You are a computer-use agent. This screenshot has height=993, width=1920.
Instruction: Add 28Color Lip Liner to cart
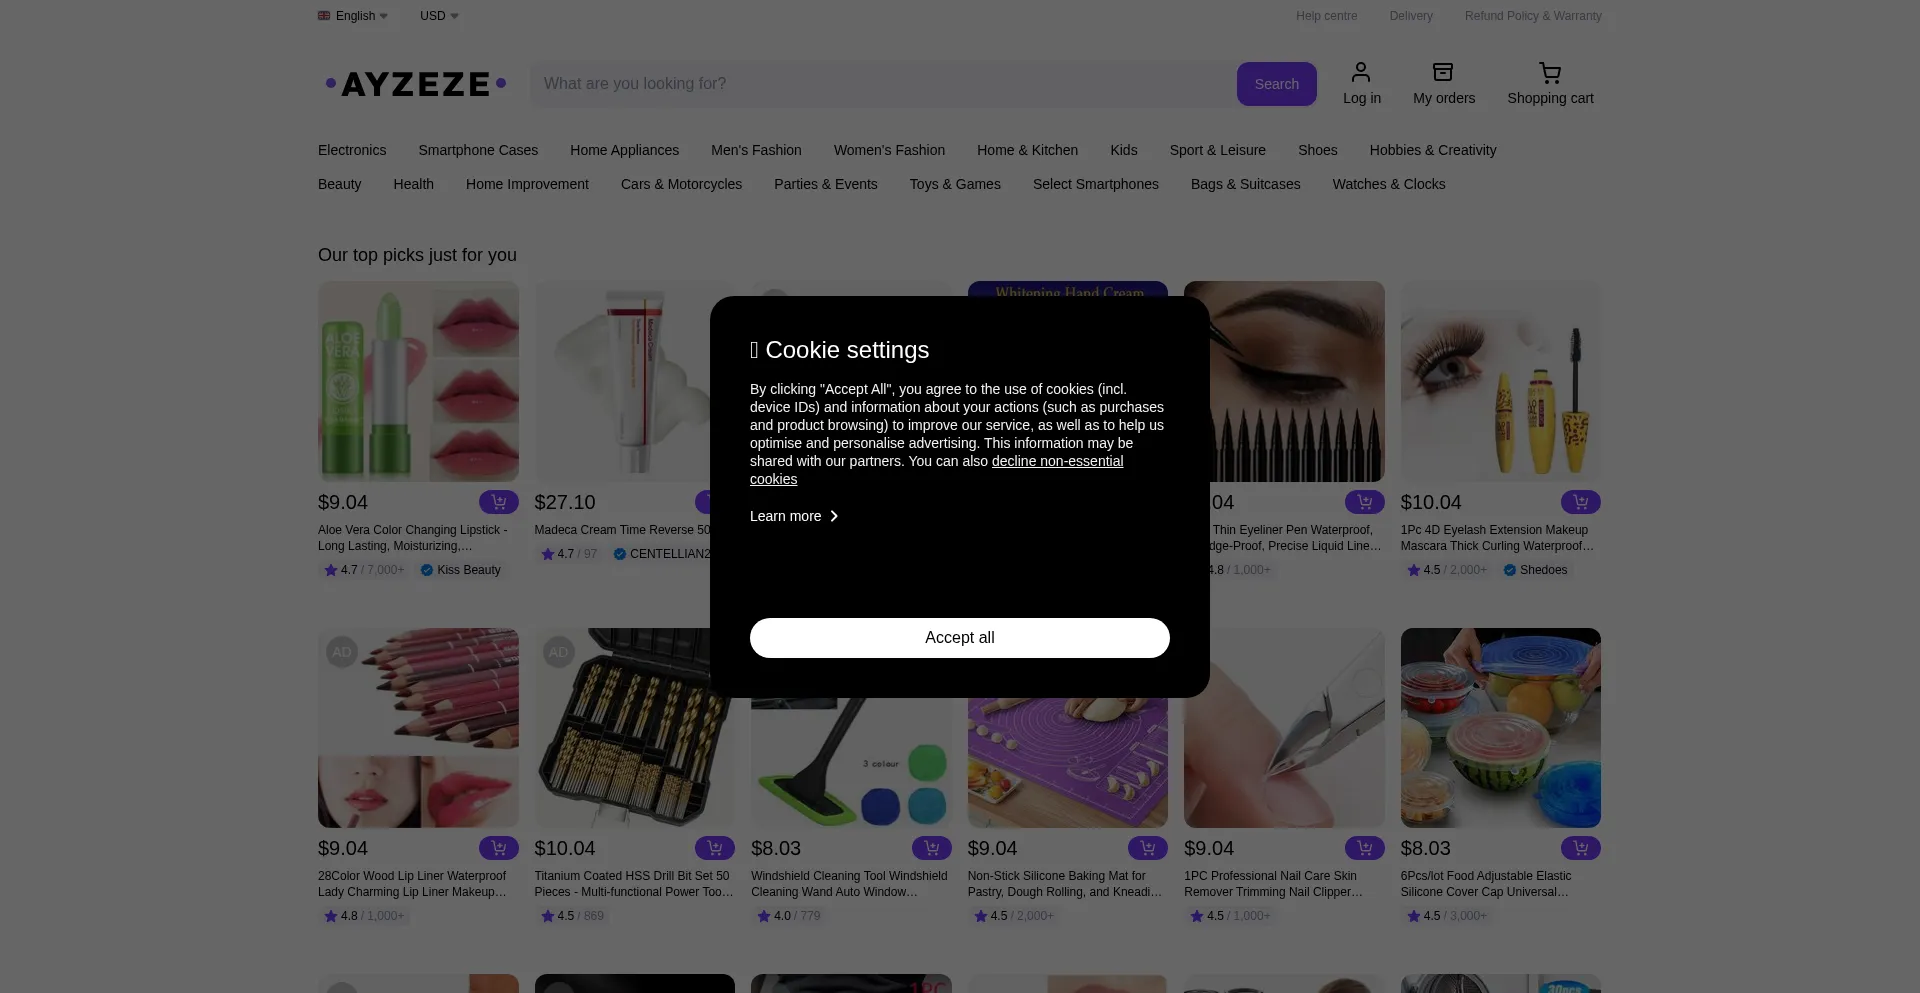(498, 848)
